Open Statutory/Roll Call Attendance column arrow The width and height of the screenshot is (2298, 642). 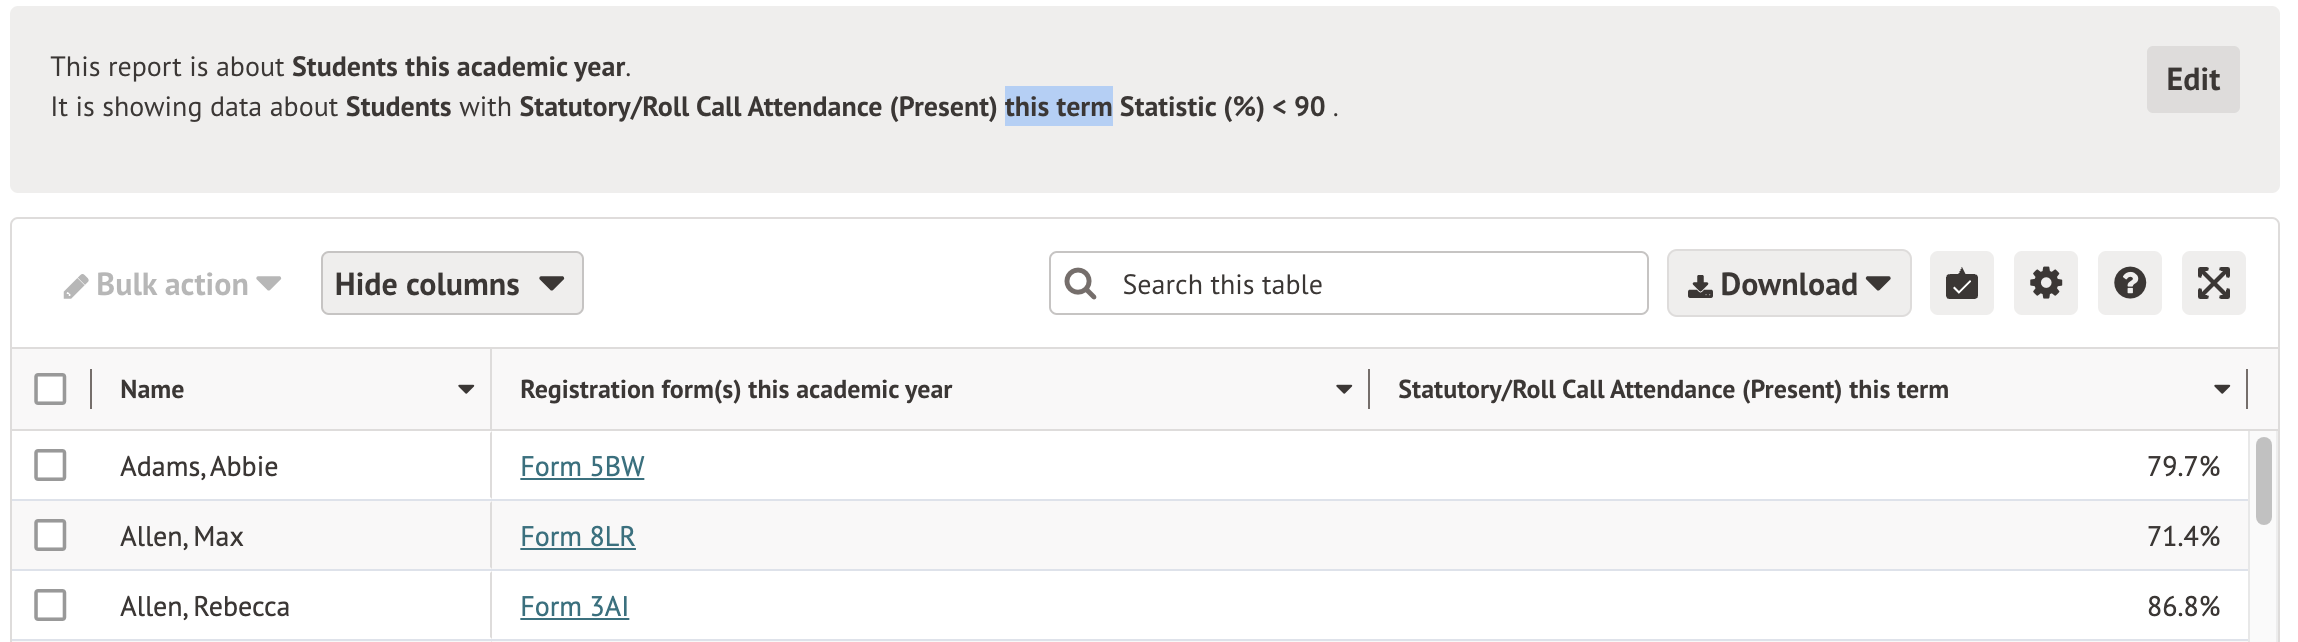coord(2222,389)
